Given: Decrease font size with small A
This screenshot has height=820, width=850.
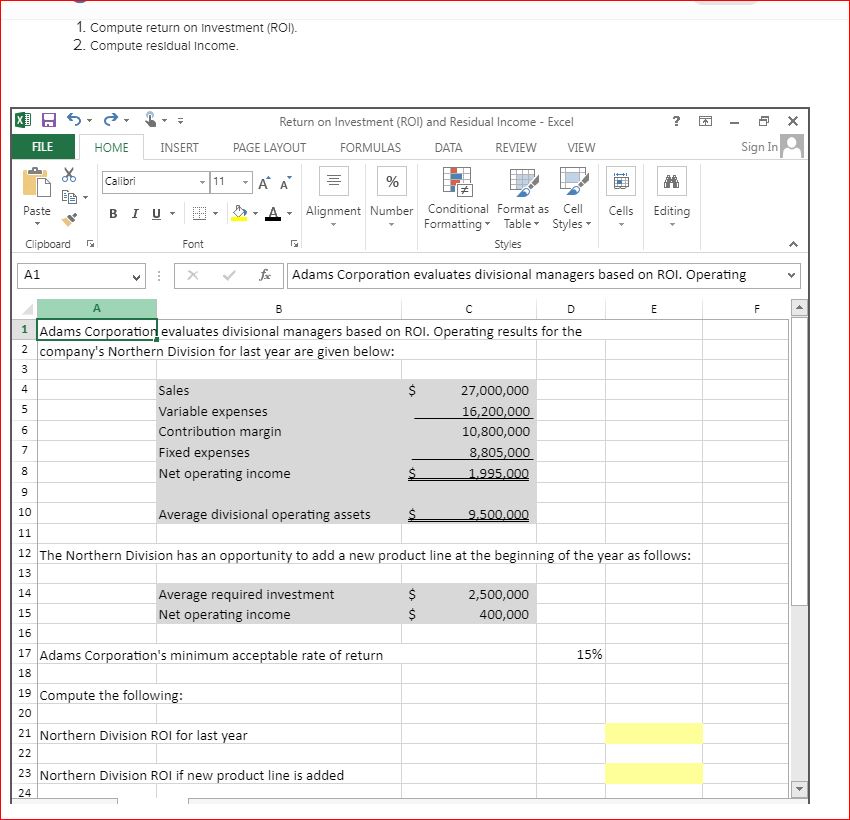Looking at the screenshot, I should [285, 183].
